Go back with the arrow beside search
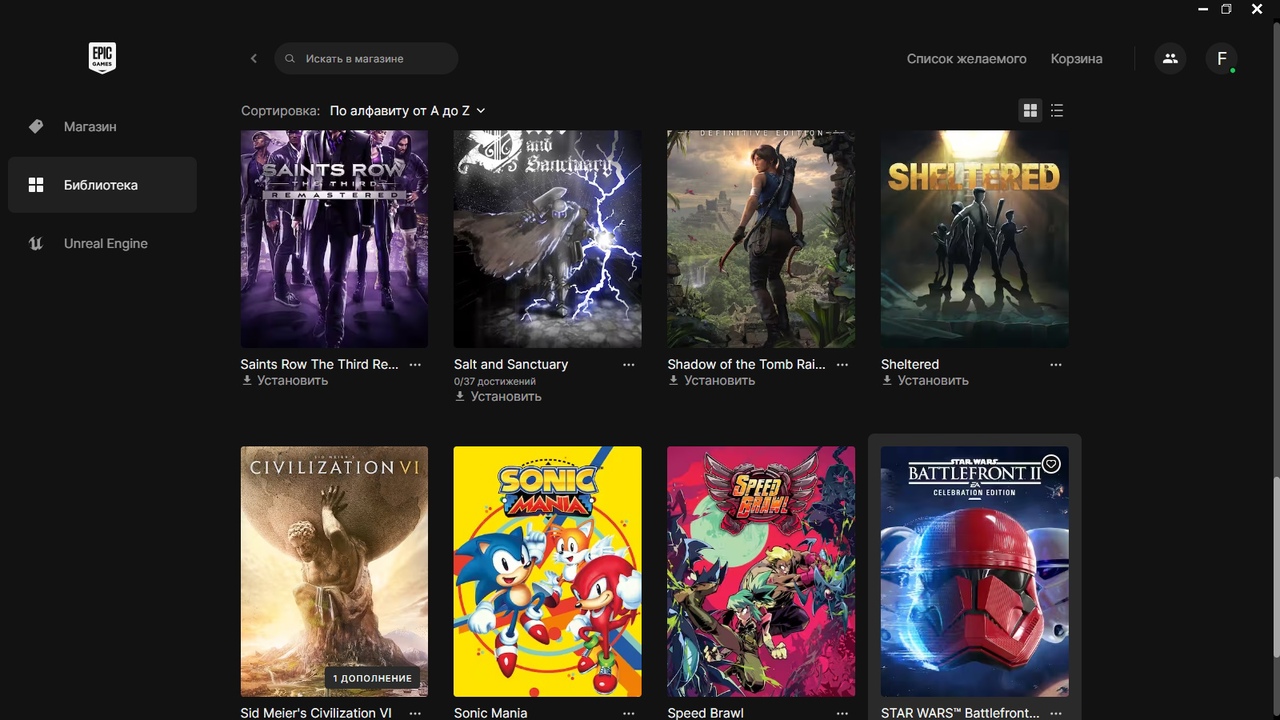This screenshot has height=720, width=1280. click(x=254, y=58)
